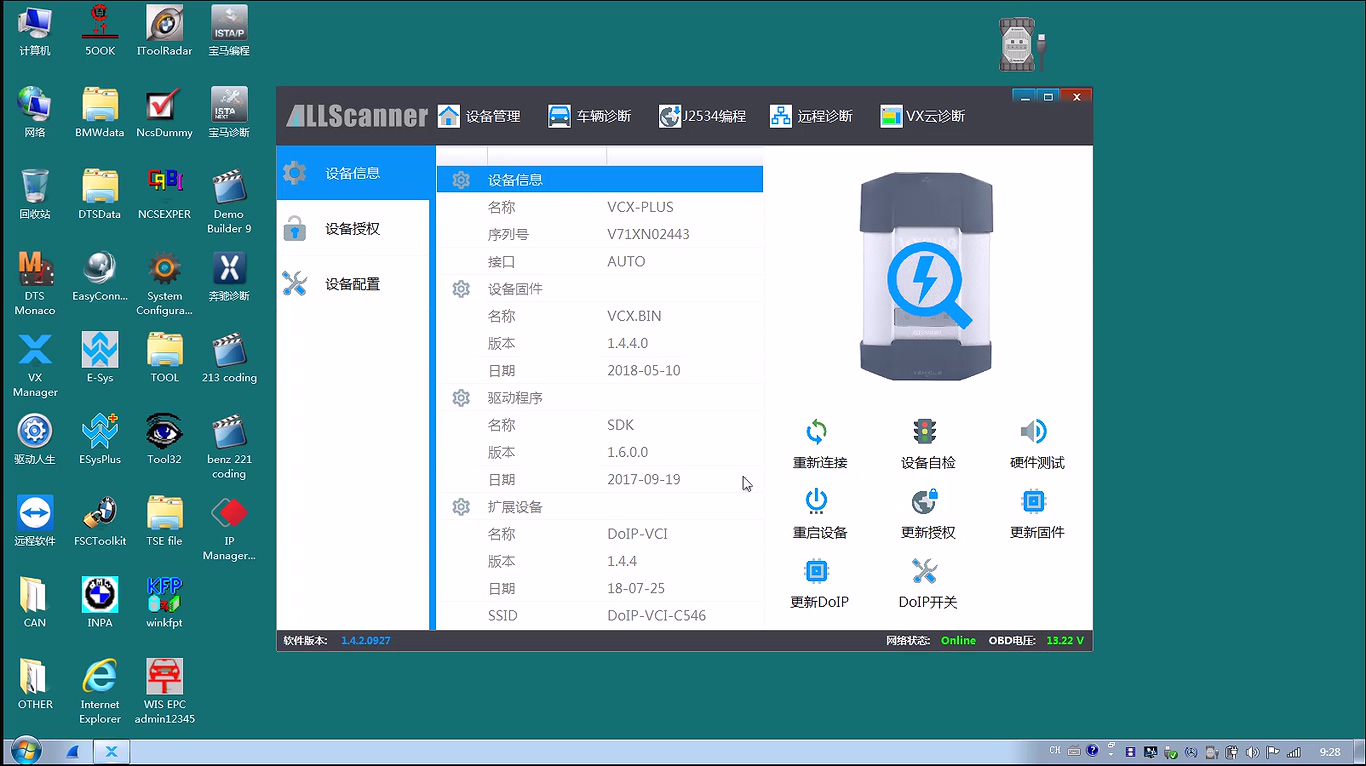The width and height of the screenshot is (1366, 766).
Task: Collapse the 扩展设备 section header
Action: click(x=515, y=507)
